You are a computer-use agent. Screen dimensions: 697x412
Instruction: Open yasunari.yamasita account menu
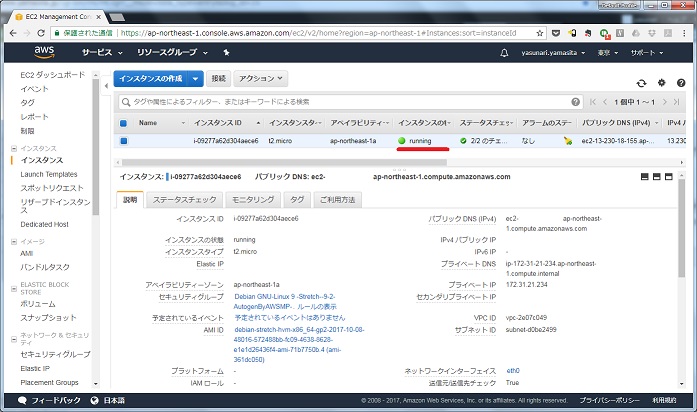(x=553, y=53)
